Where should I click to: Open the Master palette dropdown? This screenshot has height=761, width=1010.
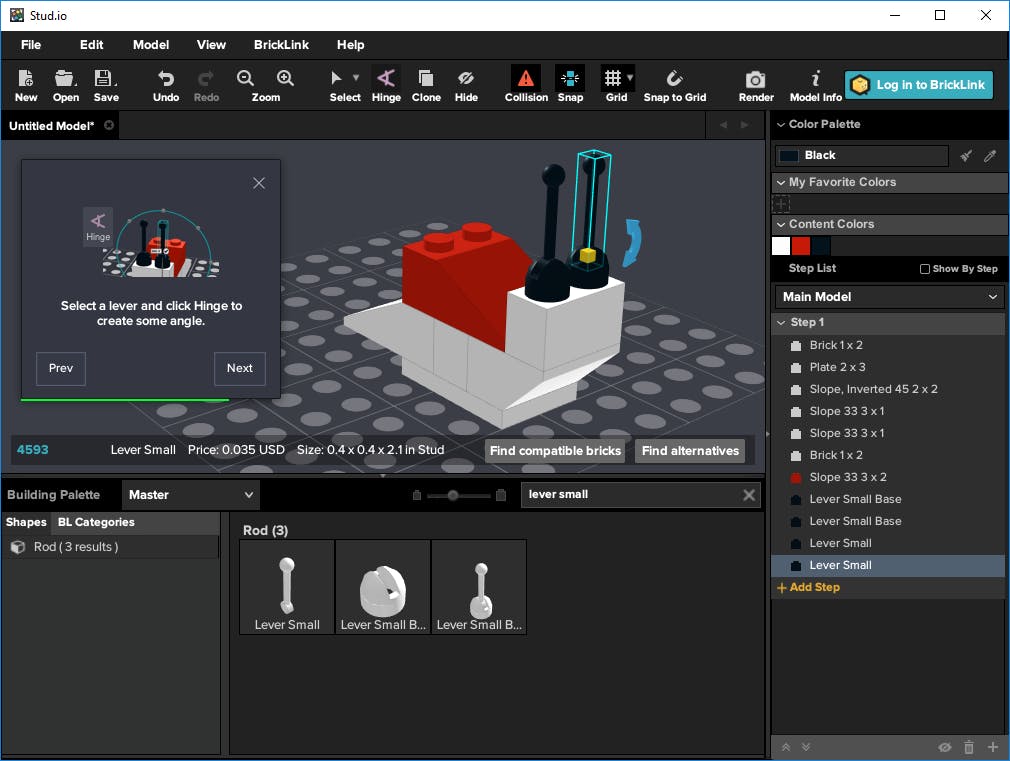point(190,495)
